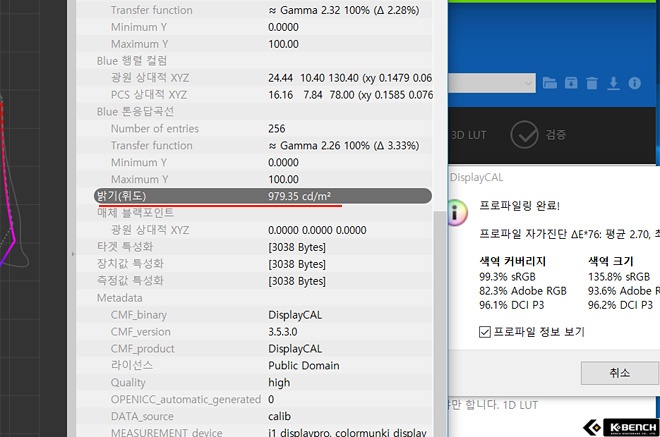Click the 96.2% DCI P3 gamut volume text

(620, 305)
